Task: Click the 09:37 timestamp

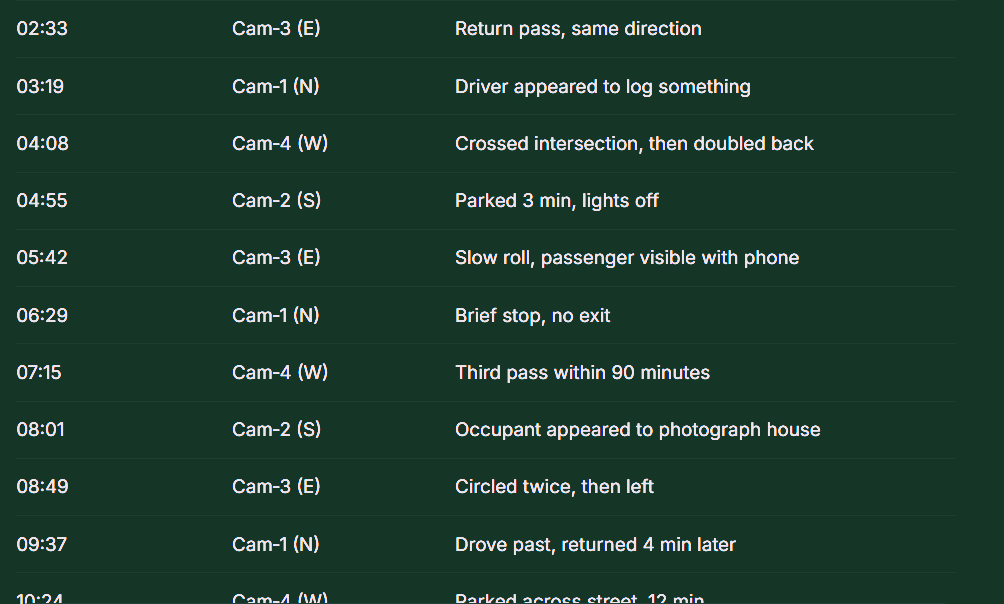Action: click(x=42, y=544)
